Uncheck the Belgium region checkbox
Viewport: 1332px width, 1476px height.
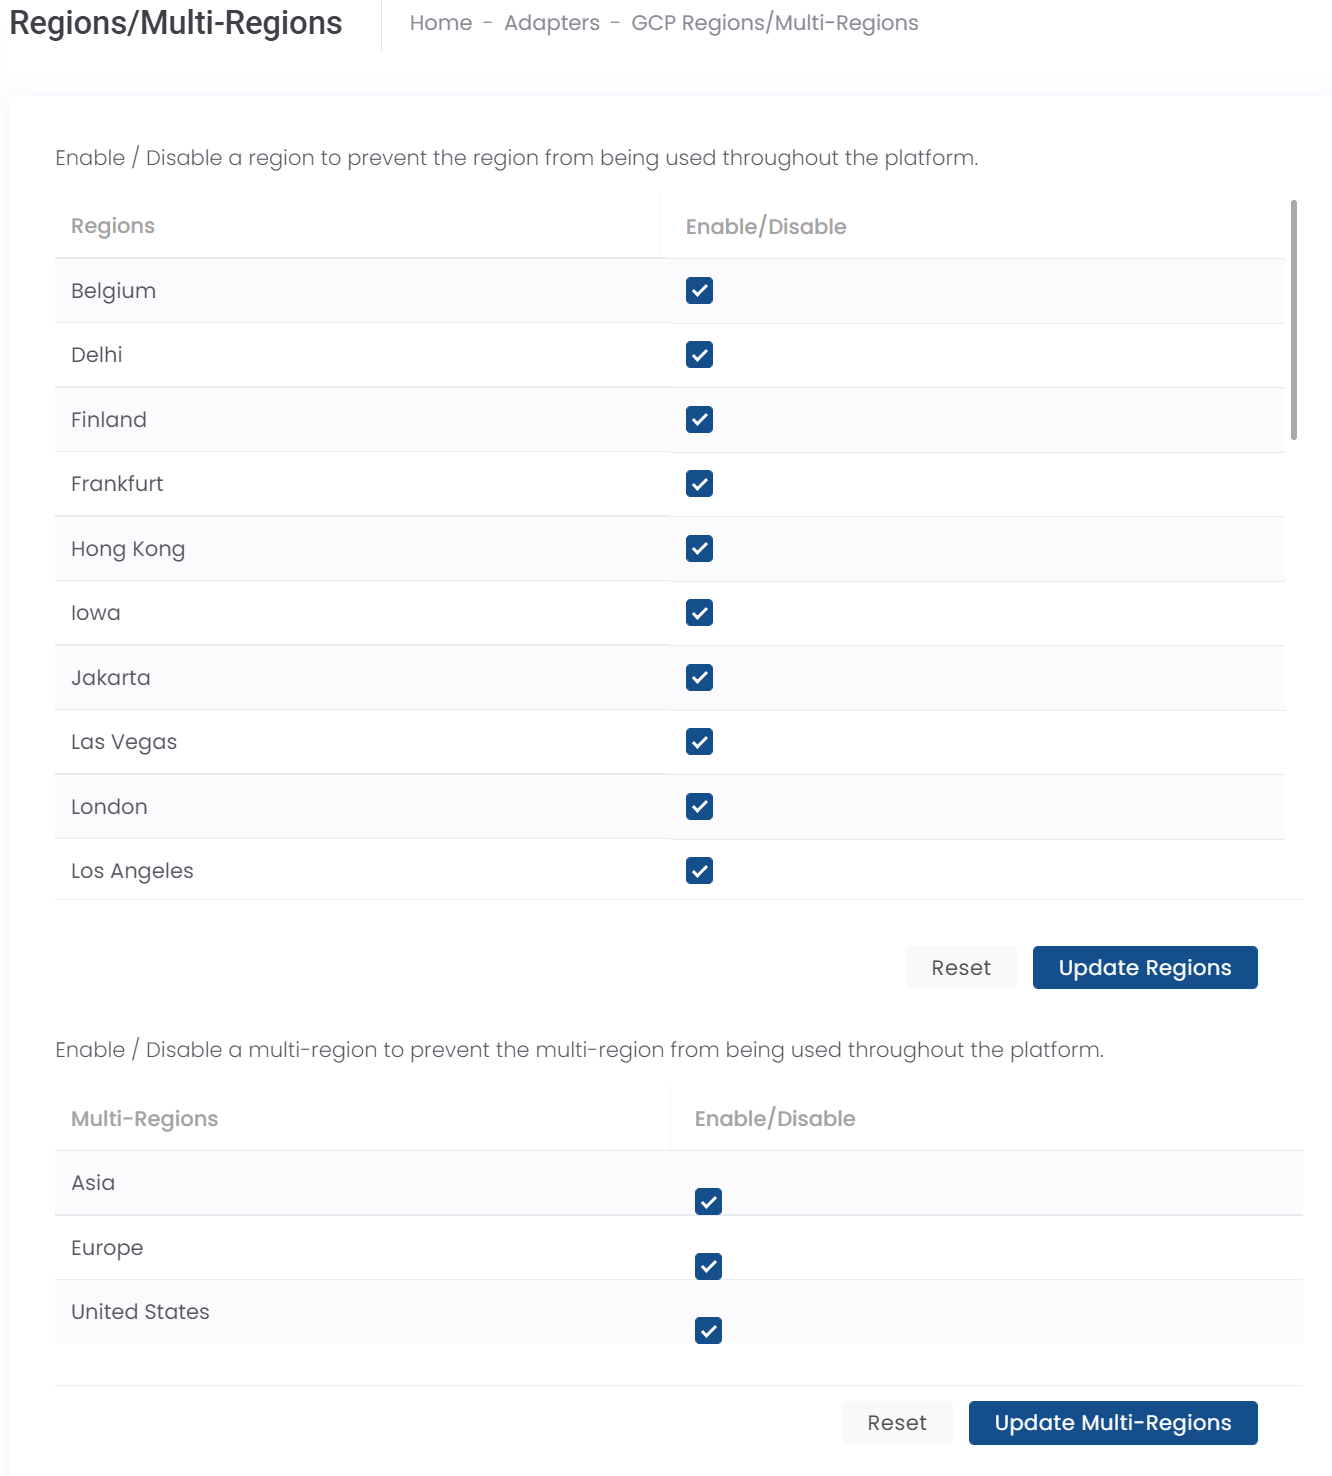click(x=699, y=291)
